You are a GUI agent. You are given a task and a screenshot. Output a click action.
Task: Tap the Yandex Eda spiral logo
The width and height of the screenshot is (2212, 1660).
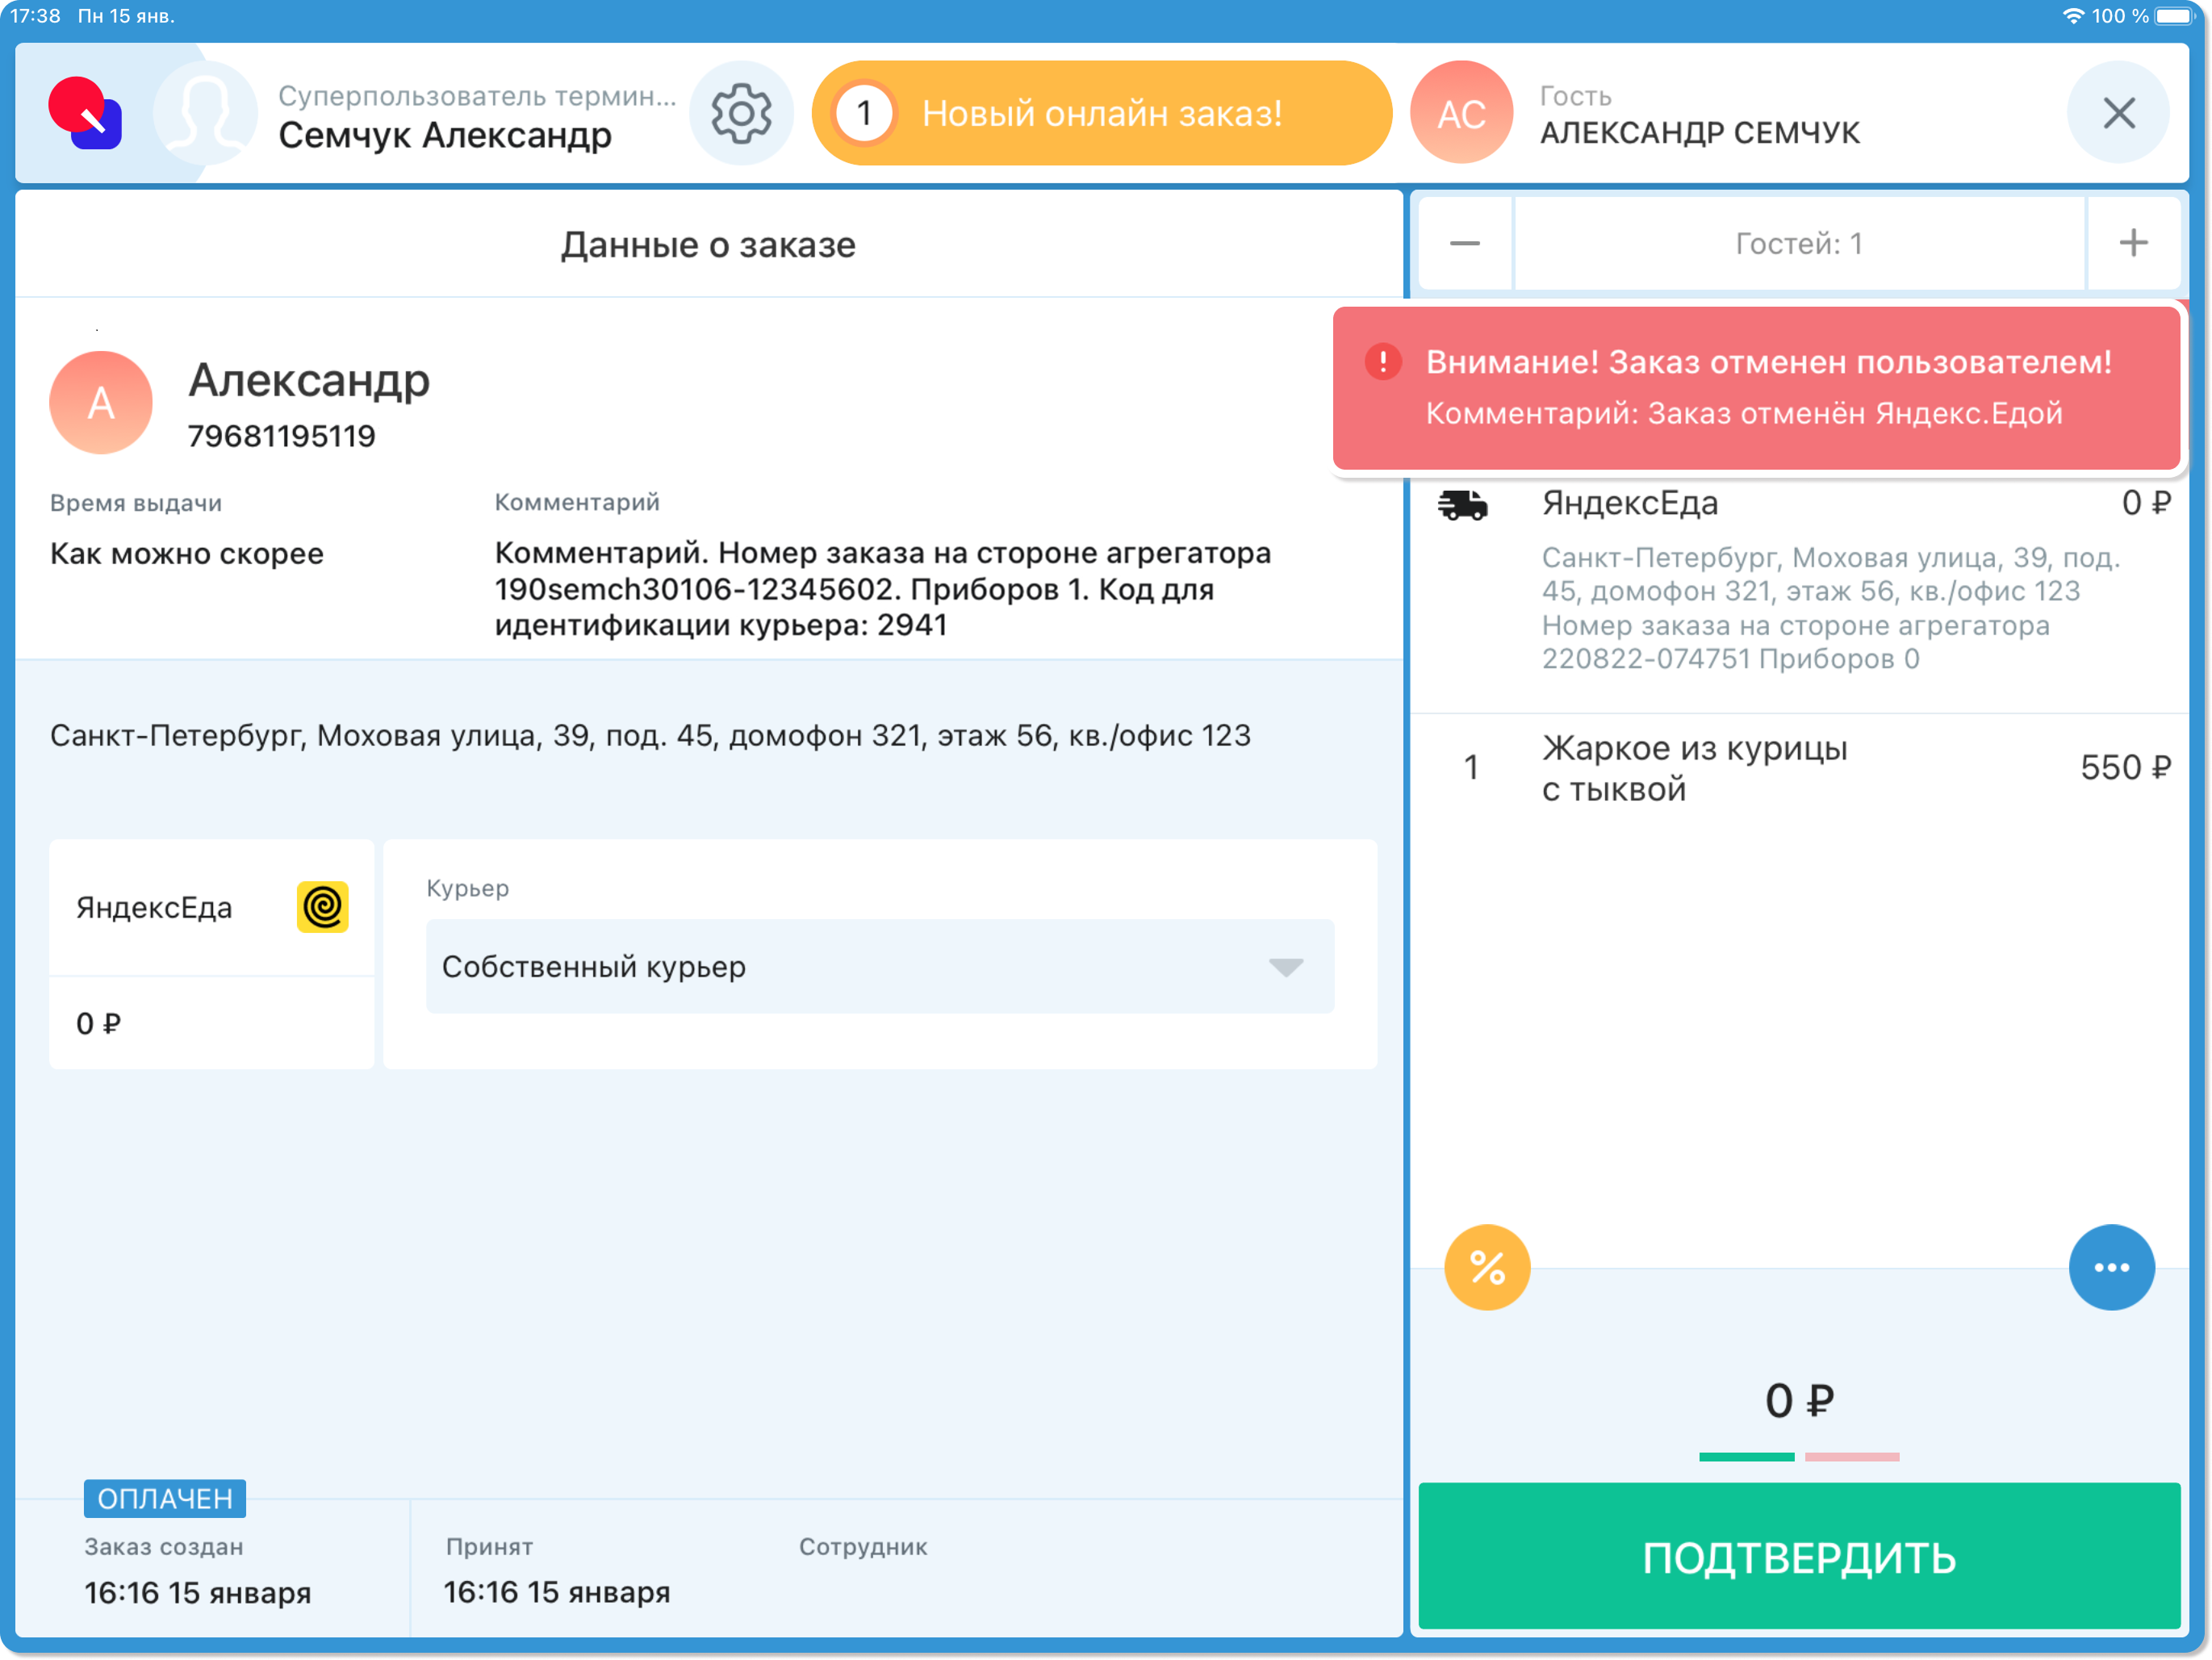(322, 907)
